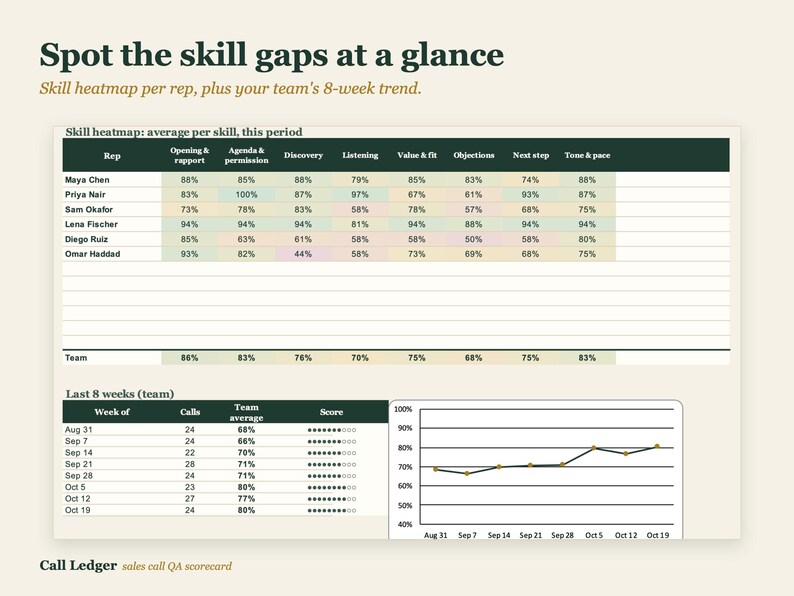Click the Oct 5 data point on chart
This screenshot has width=794, height=596.
click(x=594, y=448)
